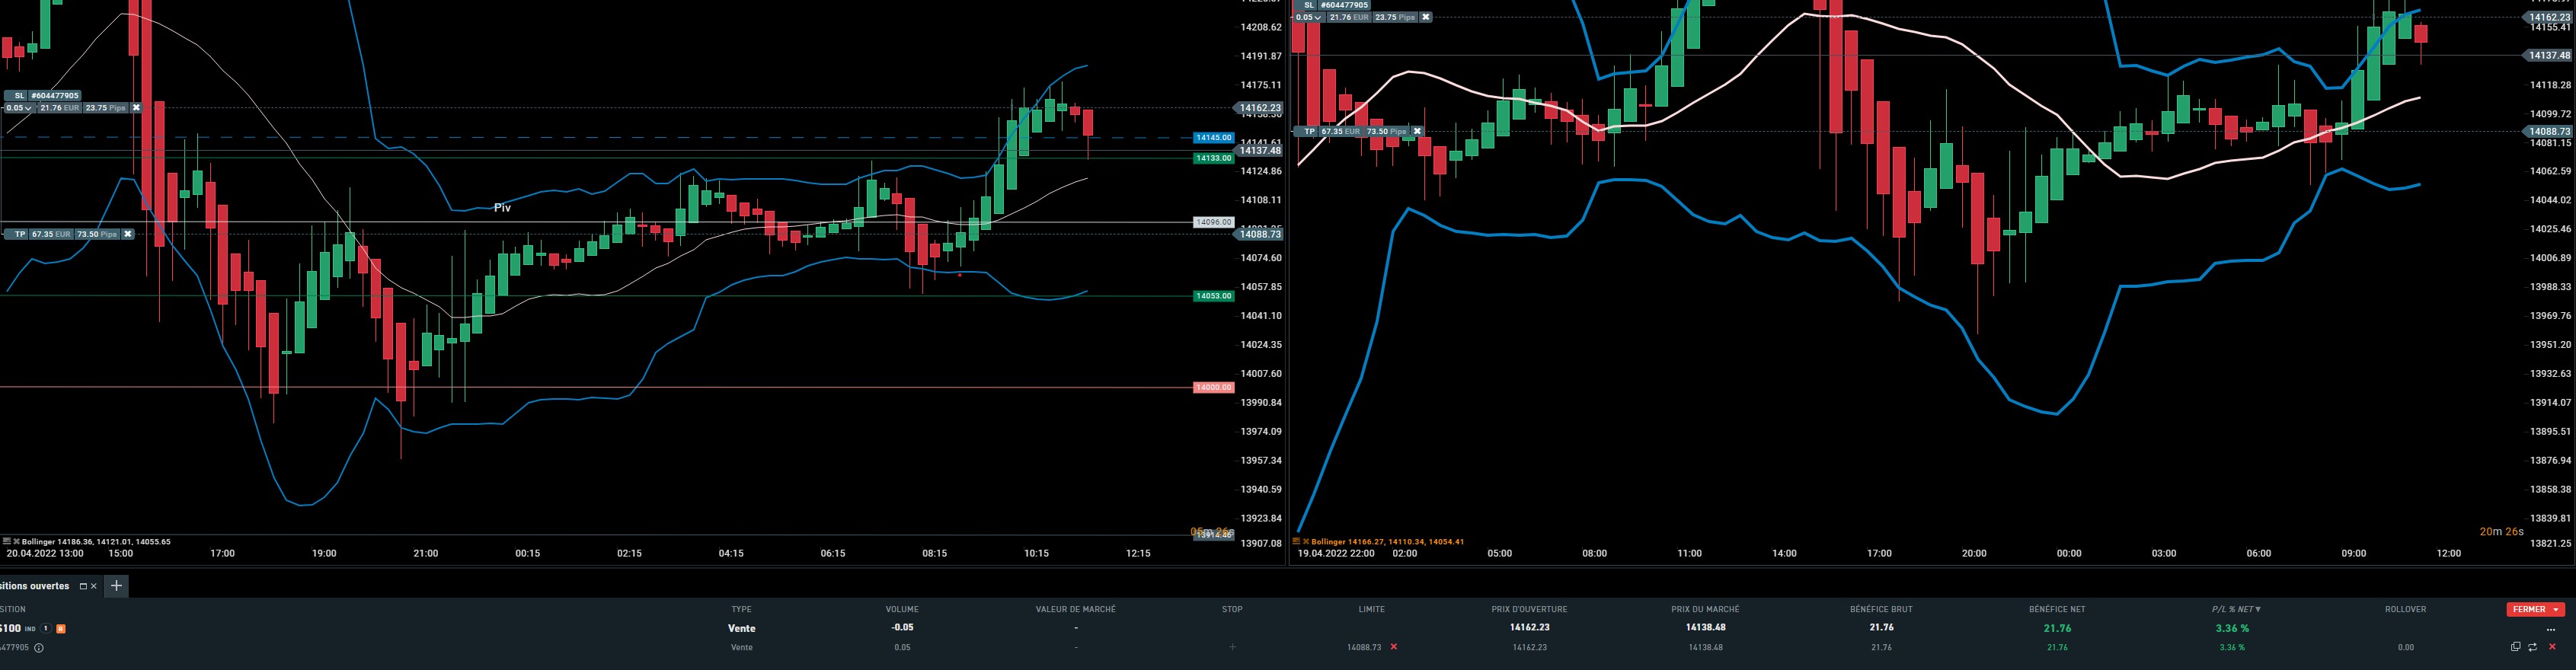2576x670 pixels.
Task: Sort by the PRIX DU MARCHÉ column header
Action: pos(1705,609)
